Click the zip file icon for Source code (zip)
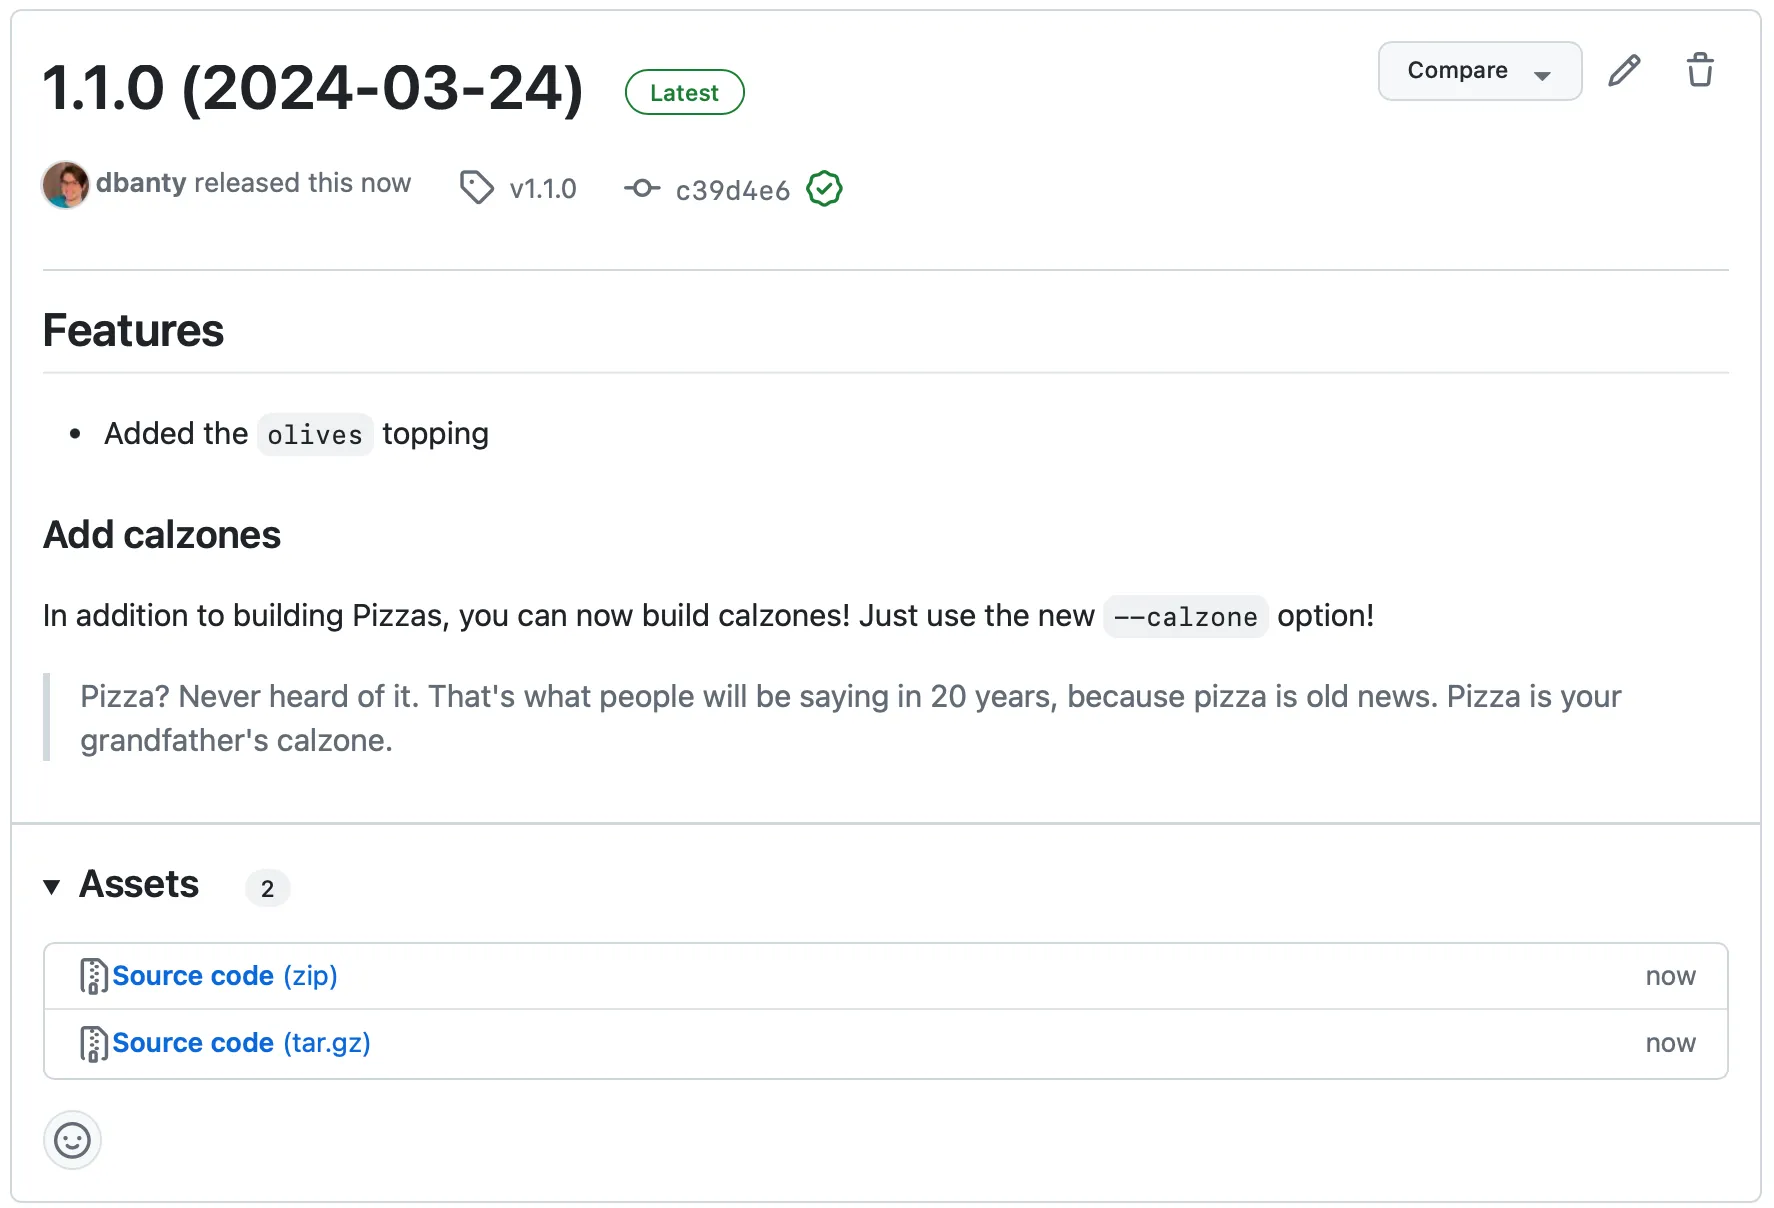 point(92,975)
